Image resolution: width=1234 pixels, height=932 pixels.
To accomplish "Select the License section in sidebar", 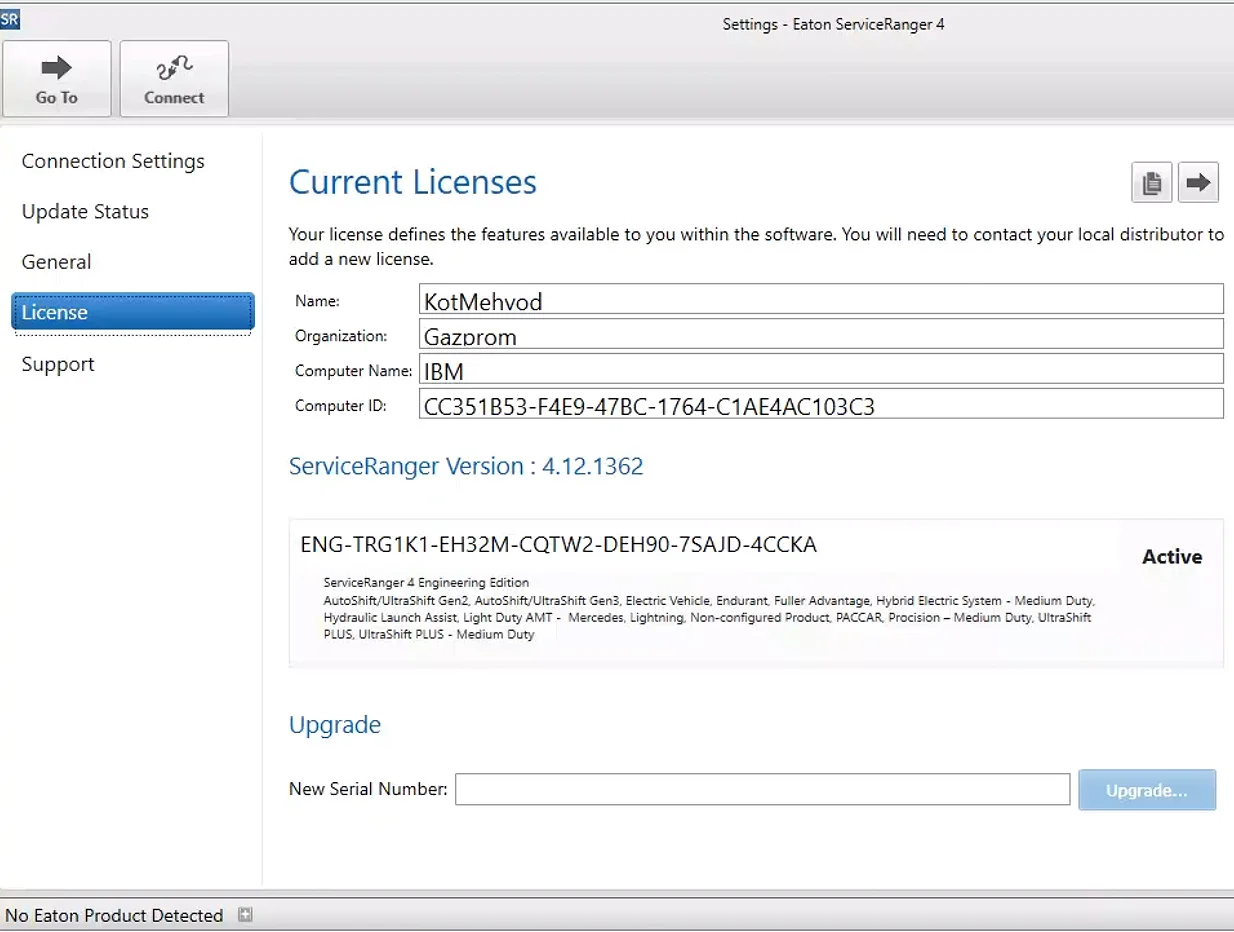I will coord(132,312).
